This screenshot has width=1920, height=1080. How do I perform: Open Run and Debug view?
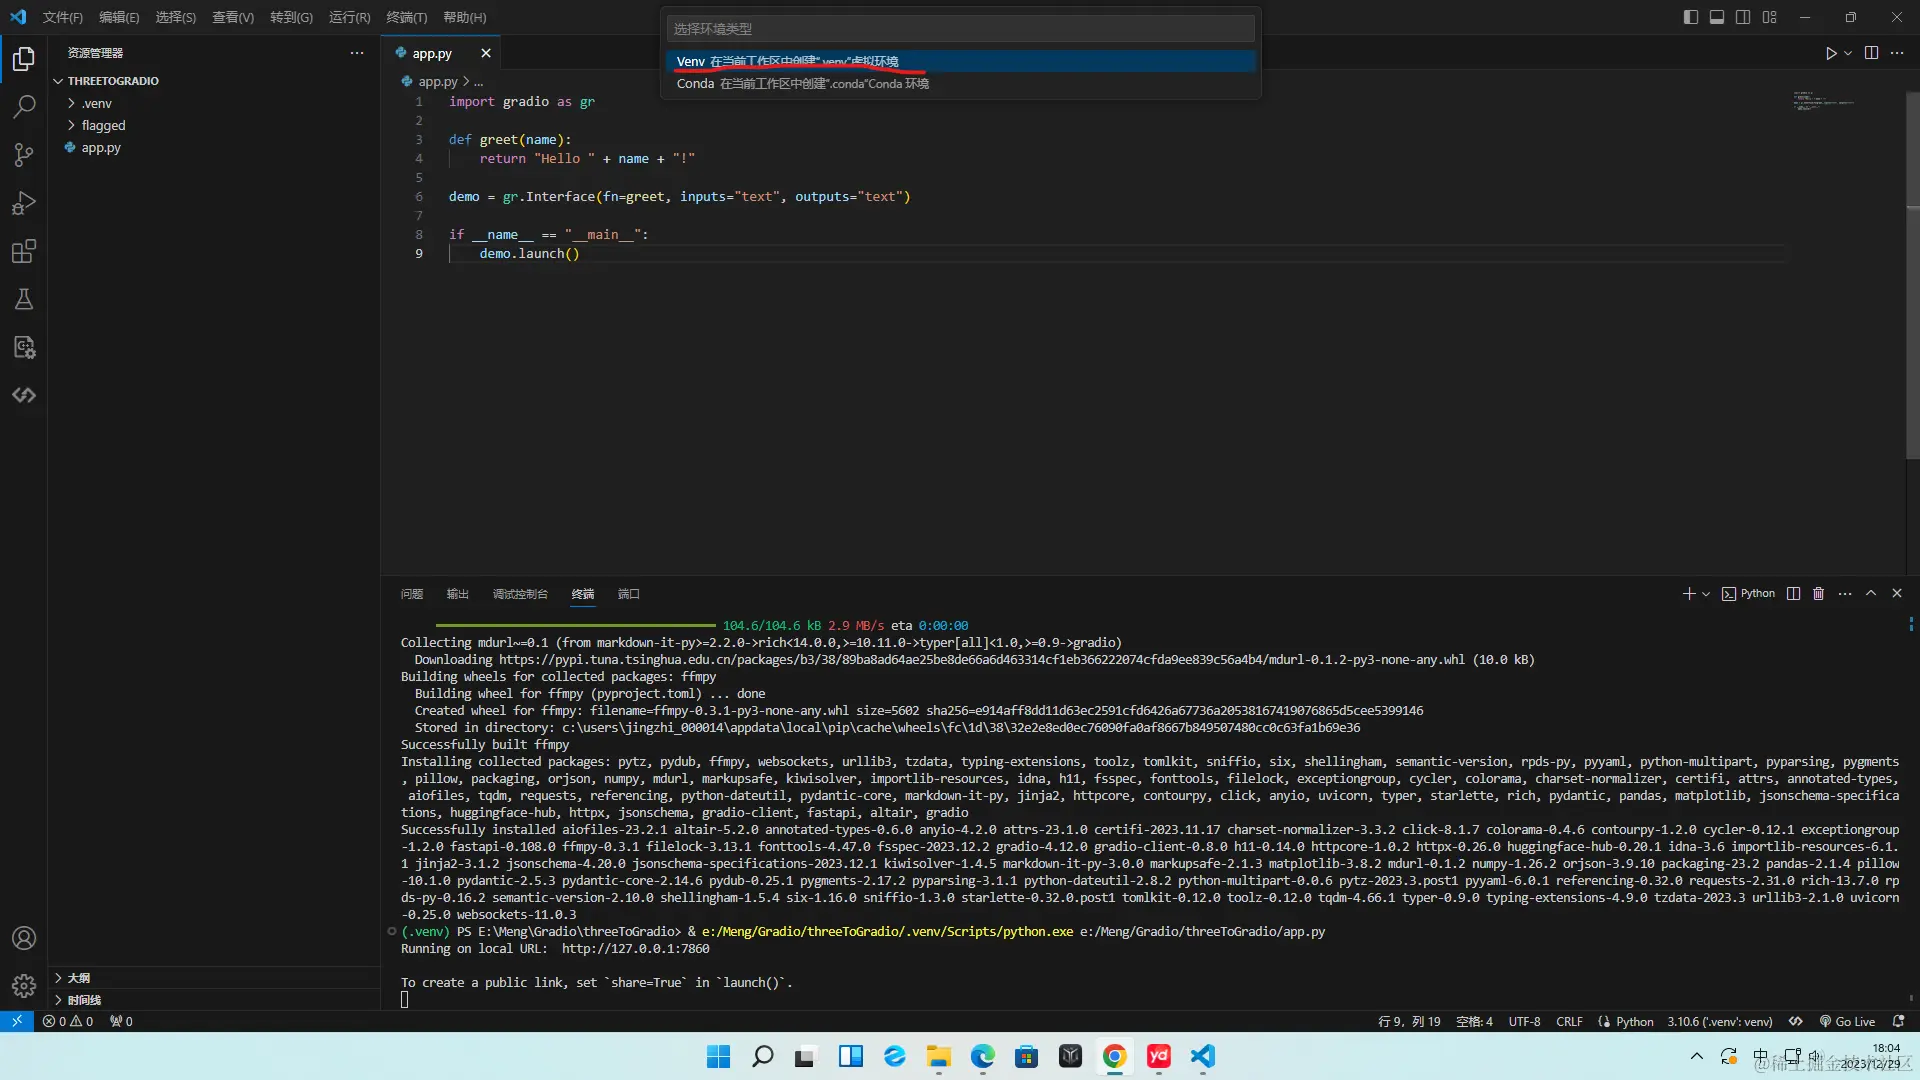[x=24, y=203]
